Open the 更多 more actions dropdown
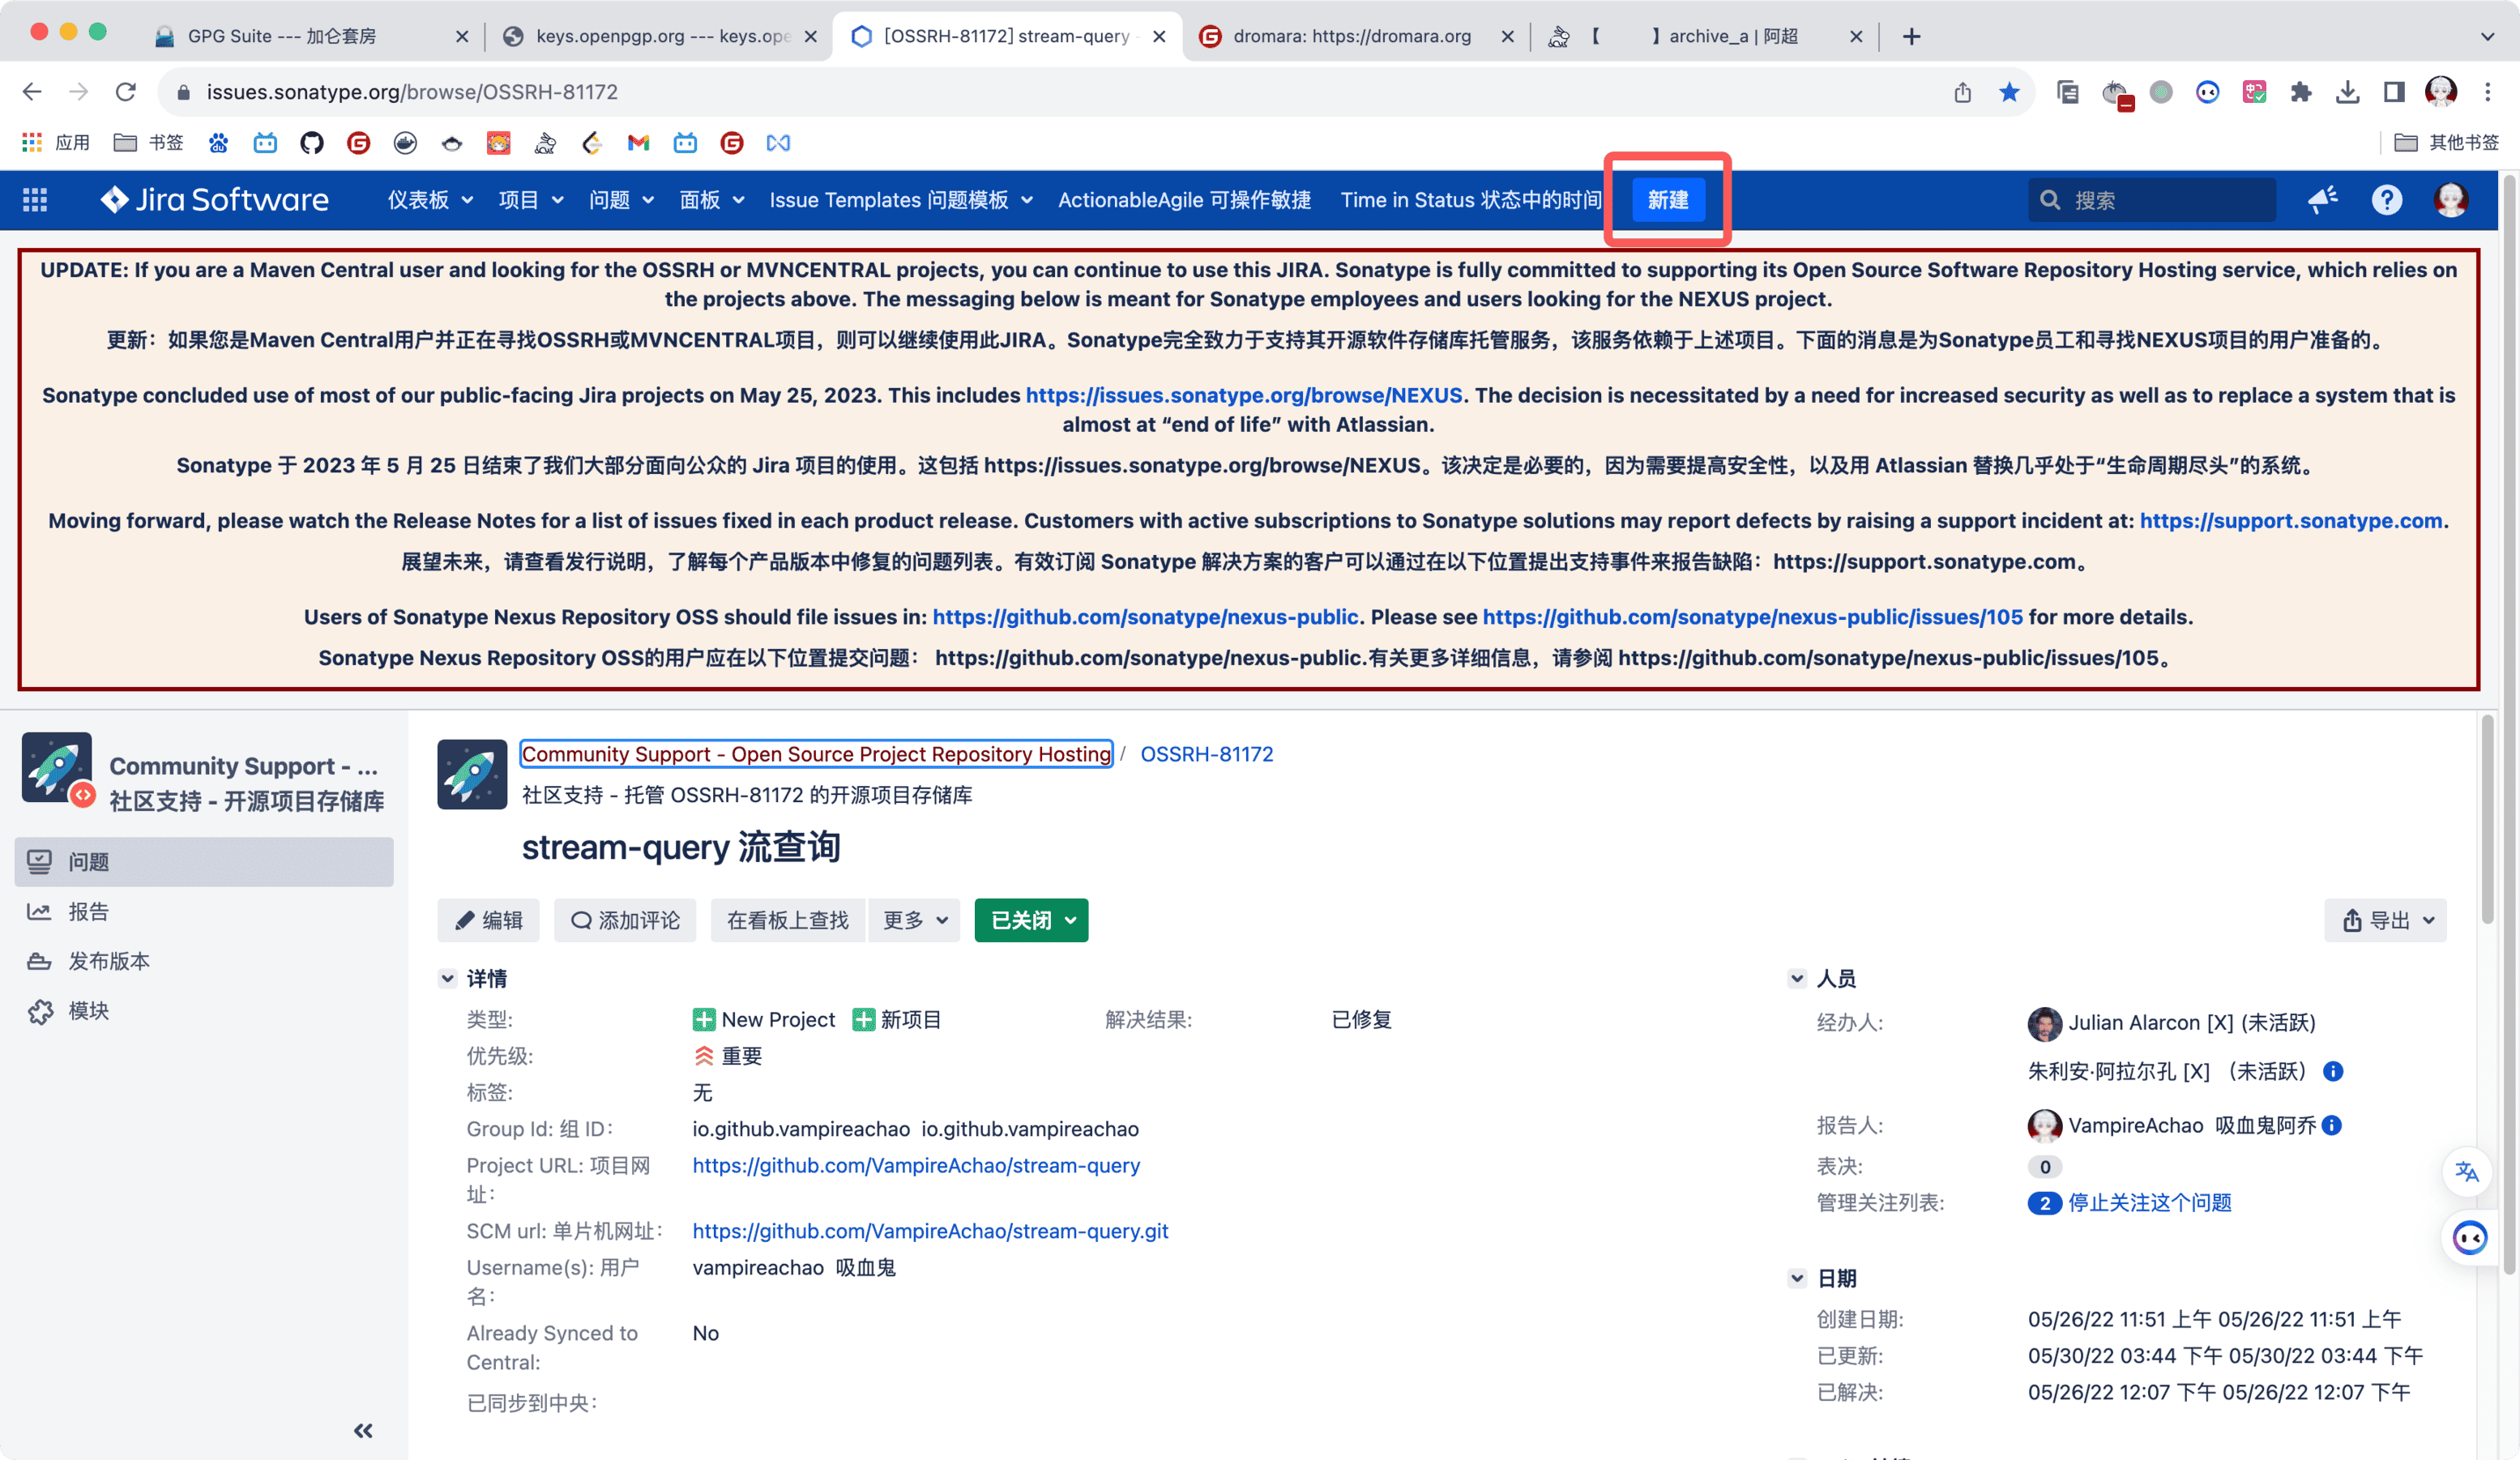2520x1460 pixels. (x=914, y=920)
